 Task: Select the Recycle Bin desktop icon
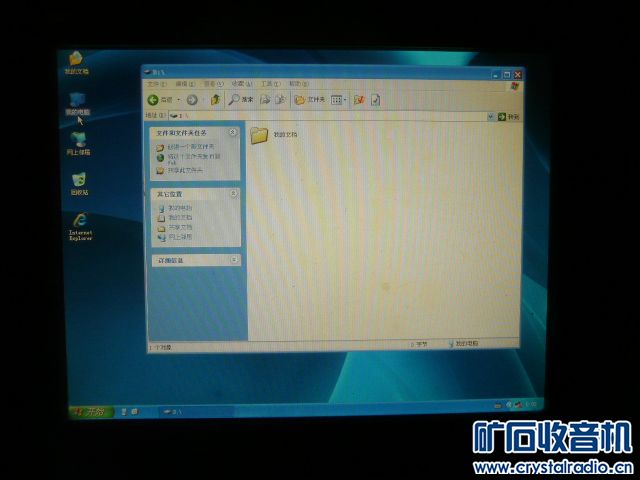[79, 184]
